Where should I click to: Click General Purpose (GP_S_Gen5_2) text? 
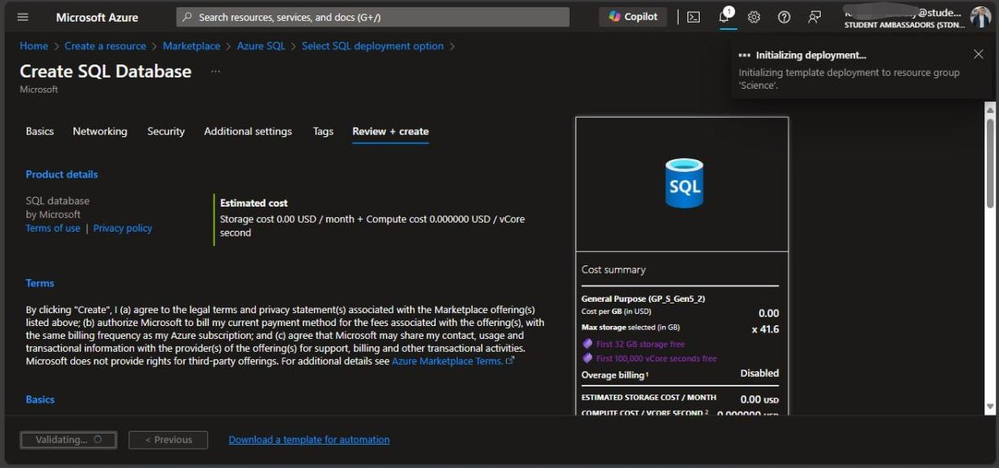click(643, 298)
